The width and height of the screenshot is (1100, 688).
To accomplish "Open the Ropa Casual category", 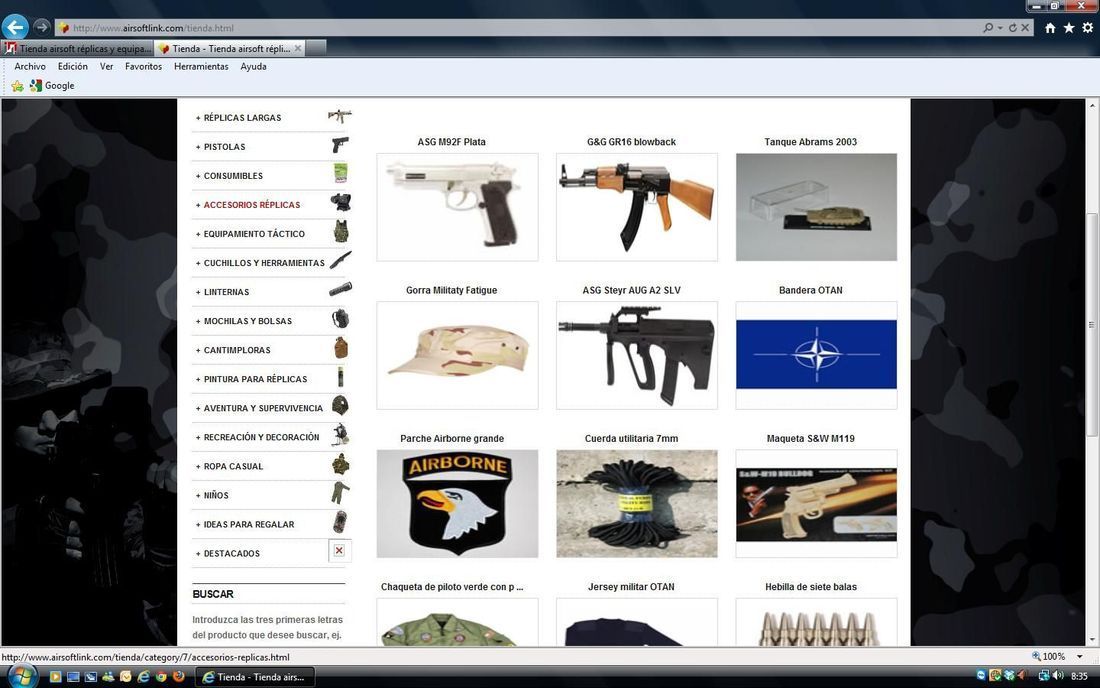I will pyautogui.click(x=234, y=466).
